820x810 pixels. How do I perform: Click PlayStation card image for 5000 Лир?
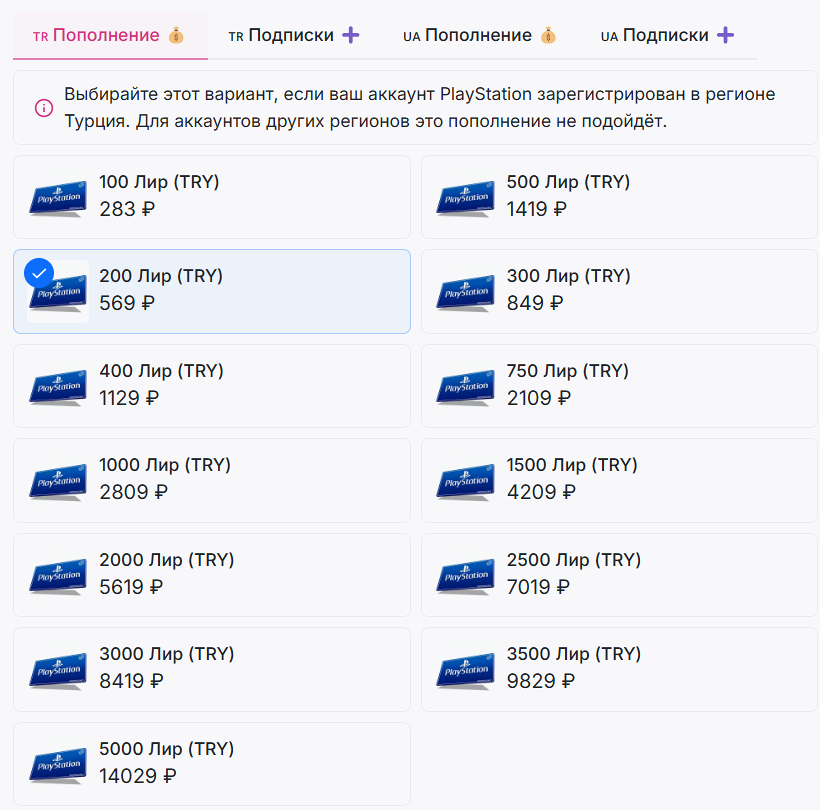click(x=58, y=765)
